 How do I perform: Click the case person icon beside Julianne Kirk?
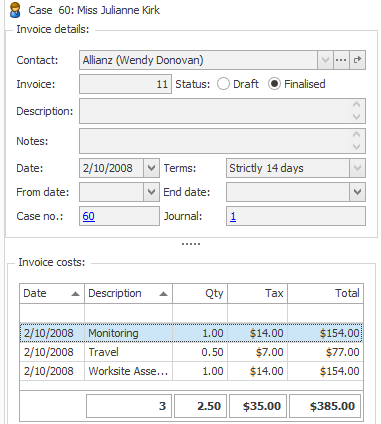15,10
